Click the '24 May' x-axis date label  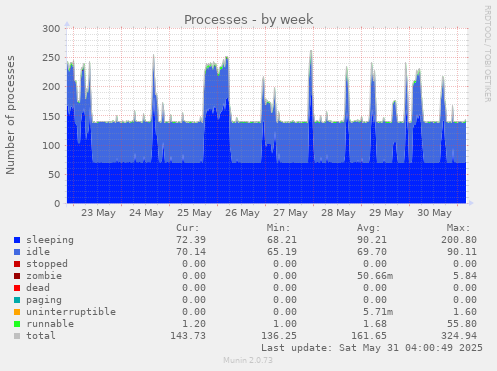tap(146, 213)
